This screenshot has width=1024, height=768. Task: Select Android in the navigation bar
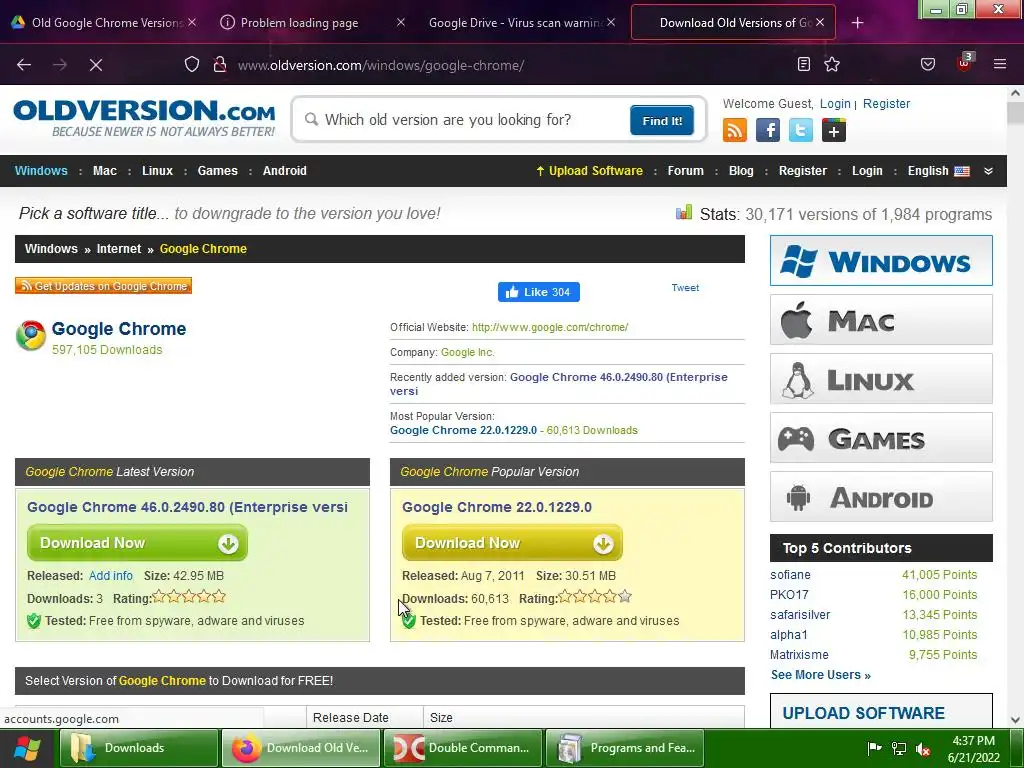pyautogui.click(x=285, y=171)
